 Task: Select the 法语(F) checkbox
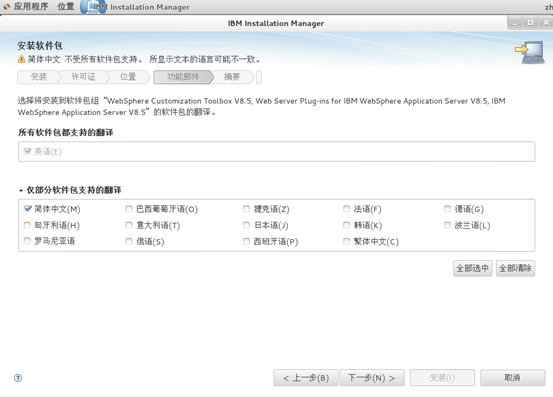click(x=346, y=209)
